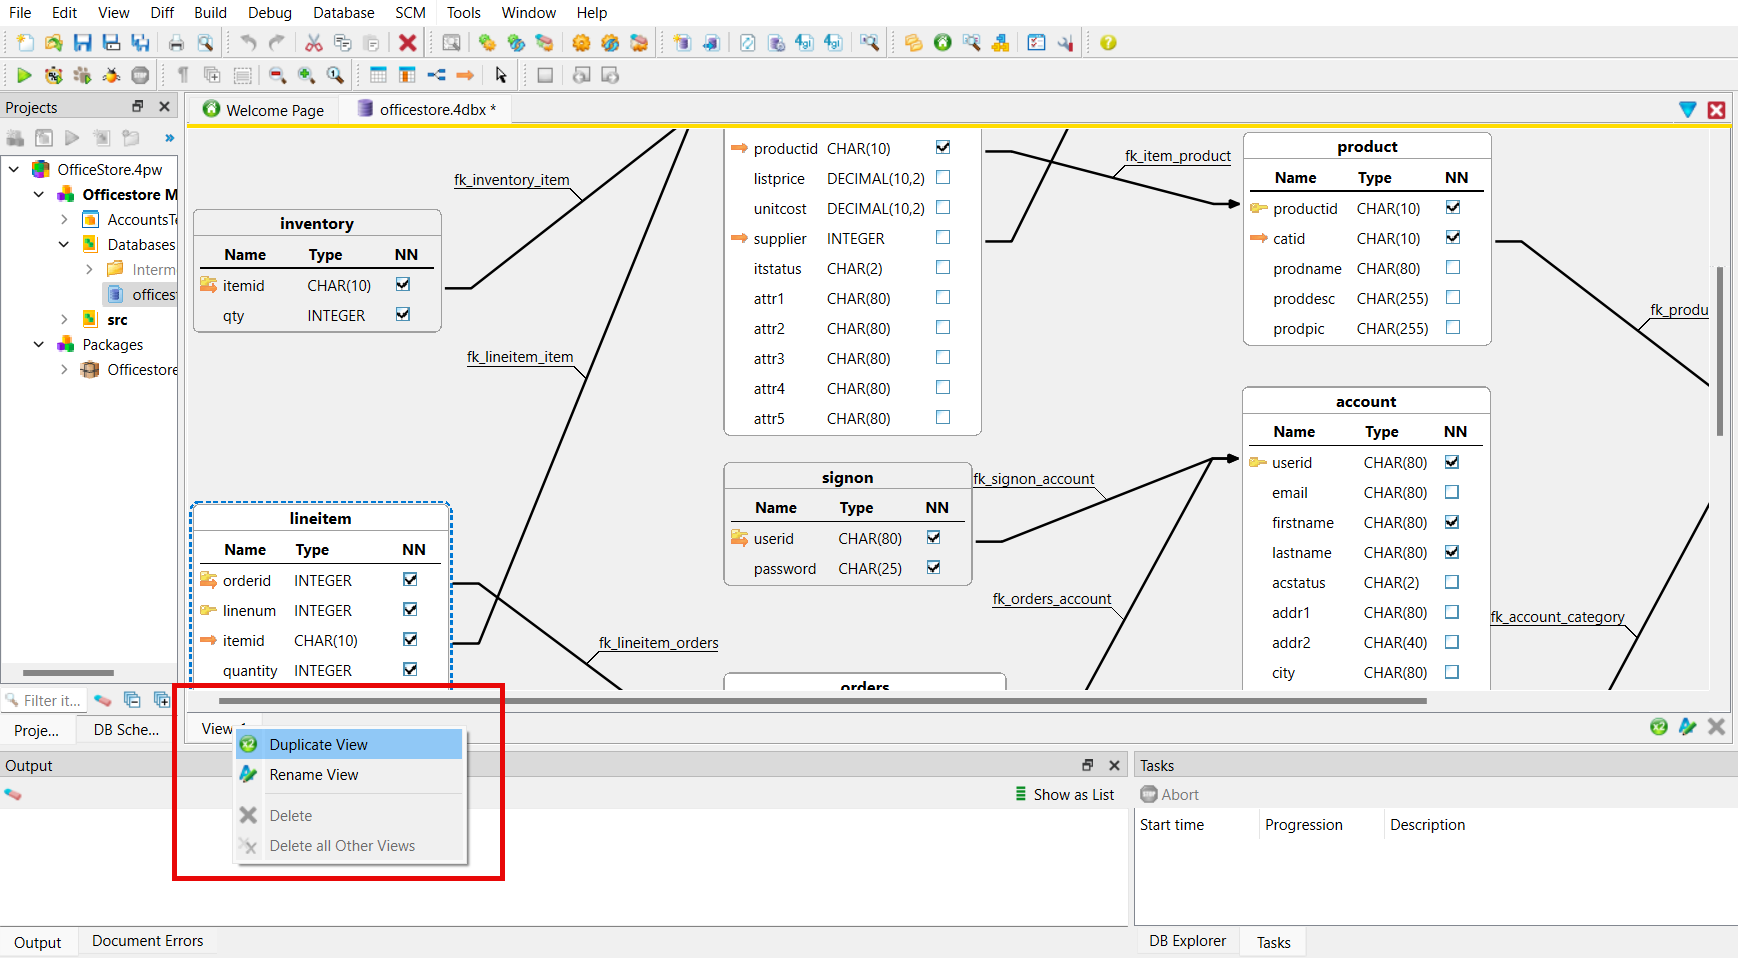
Task: Expand the AccountsTe node in Projects
Action: coord(64,219)
